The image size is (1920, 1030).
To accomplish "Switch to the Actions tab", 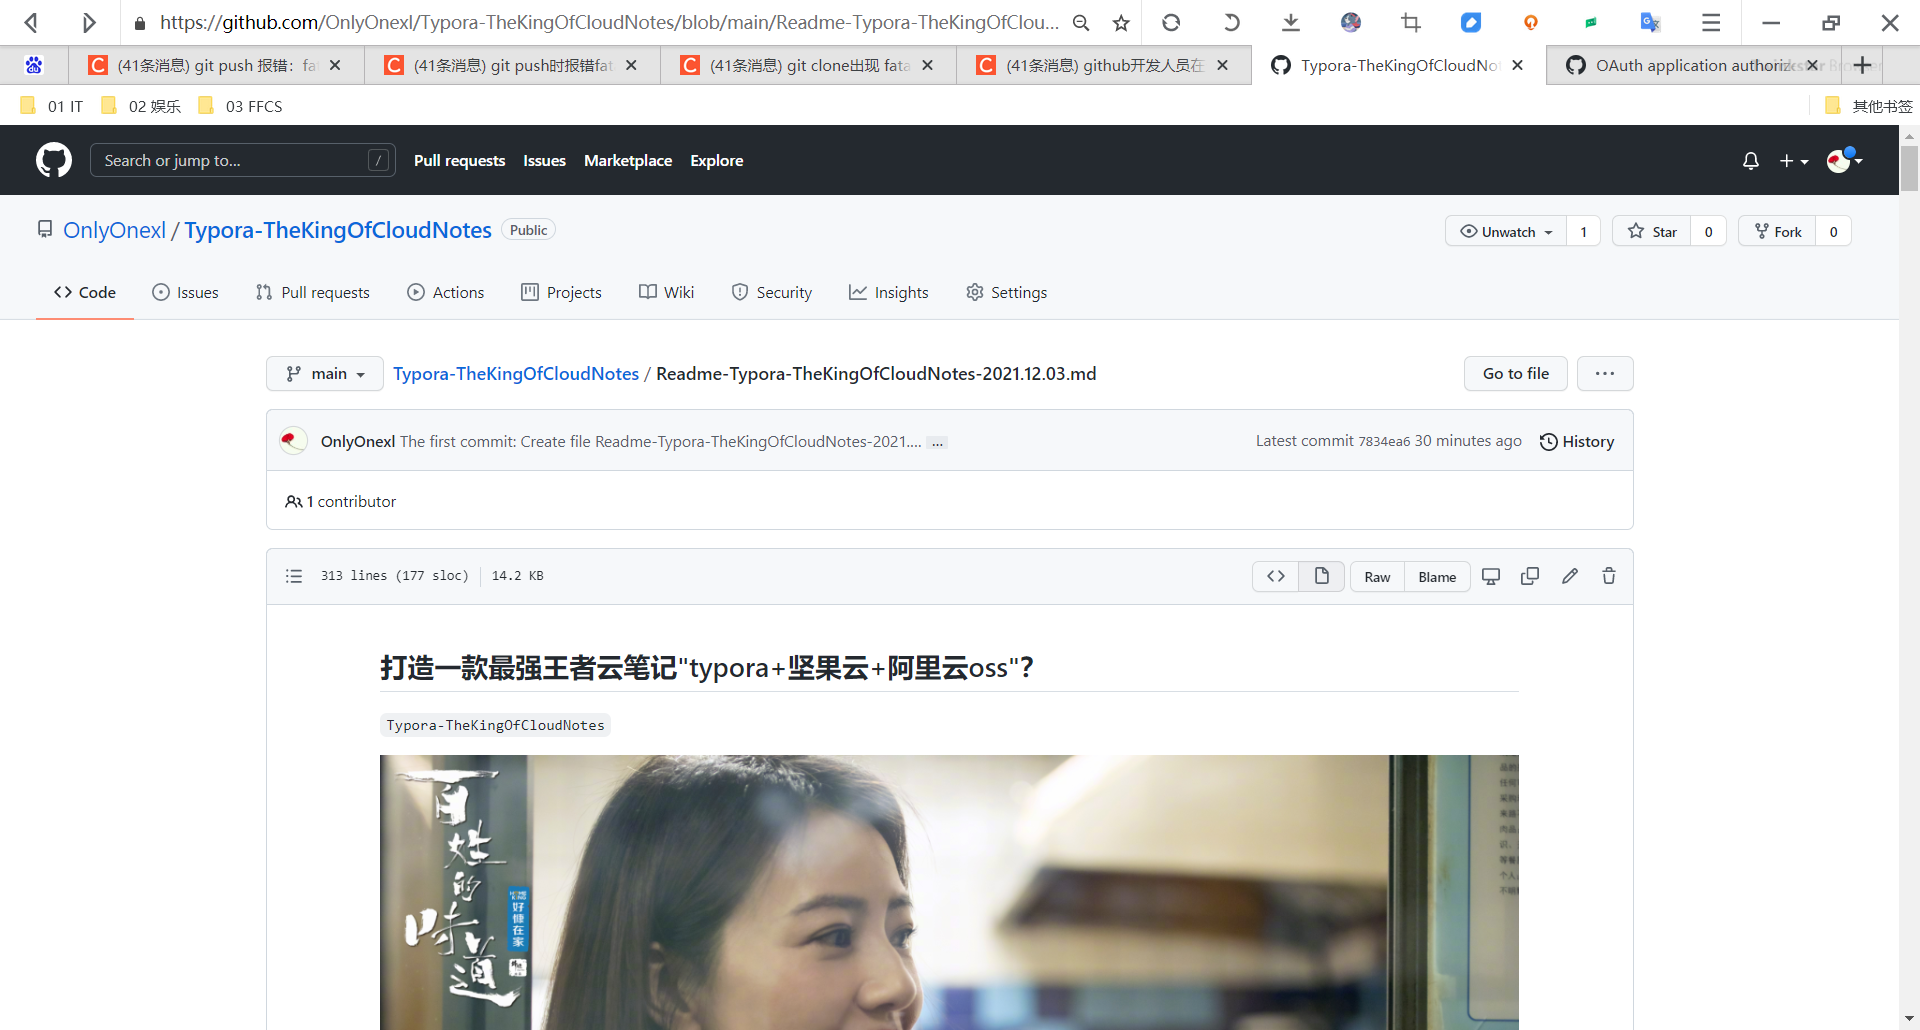I will pos(446,292).
